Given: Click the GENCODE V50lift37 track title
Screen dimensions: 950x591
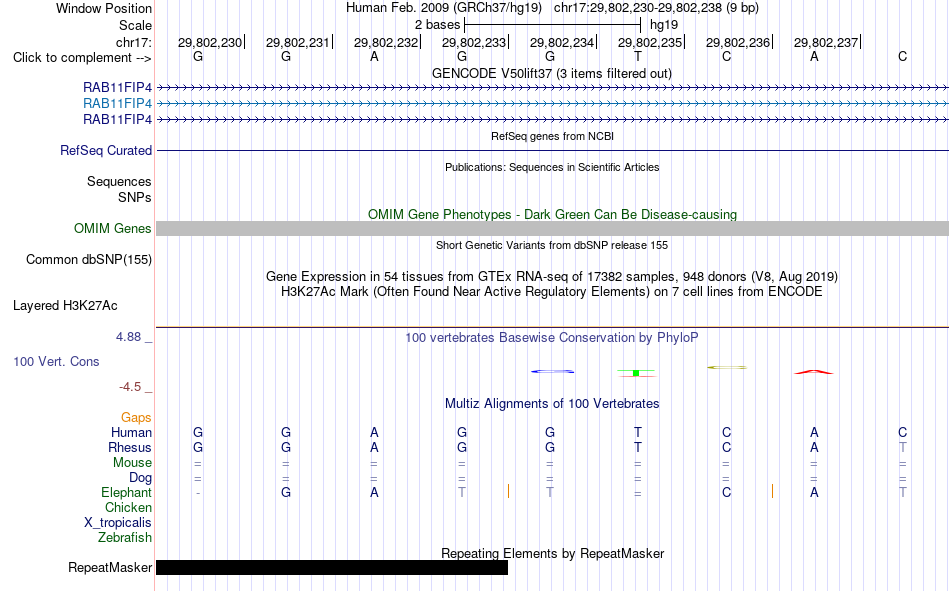Looking at the screenshot, I should pos(552,73).
